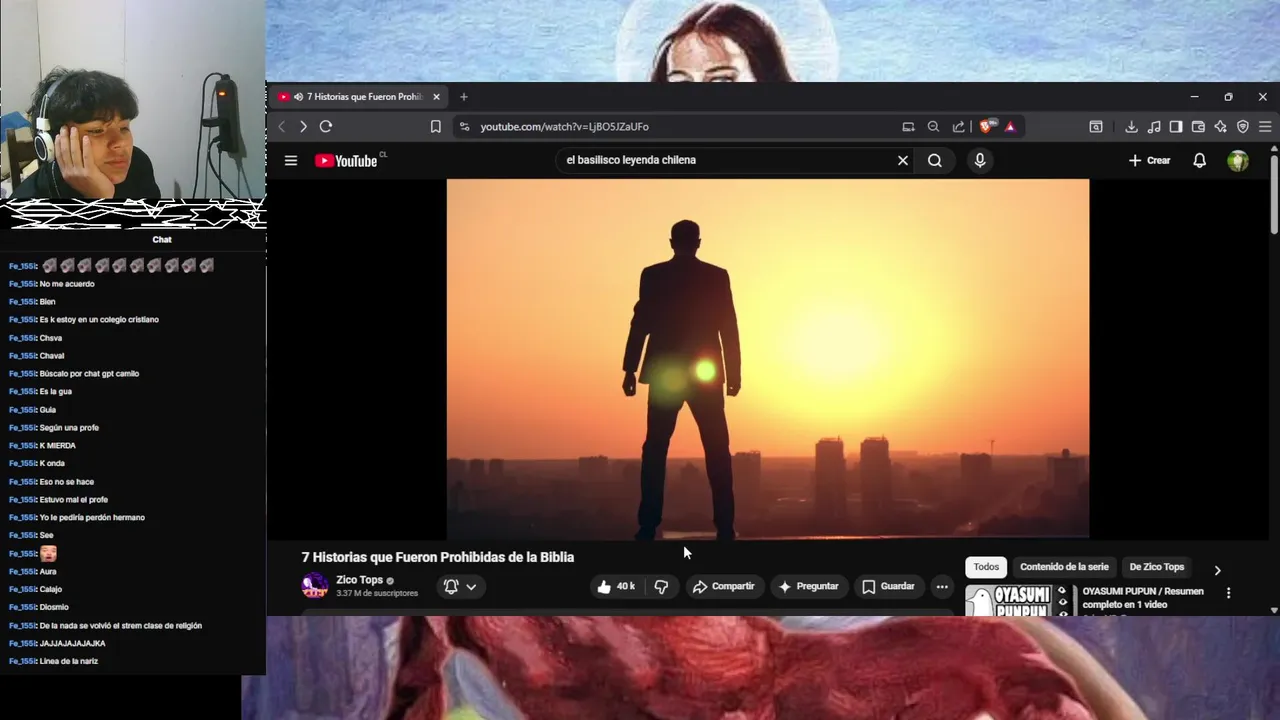Open OYASUMI PUPUN recommended video thumbnail
The width and height of the screenshot is (1280, 720).
1019,601
